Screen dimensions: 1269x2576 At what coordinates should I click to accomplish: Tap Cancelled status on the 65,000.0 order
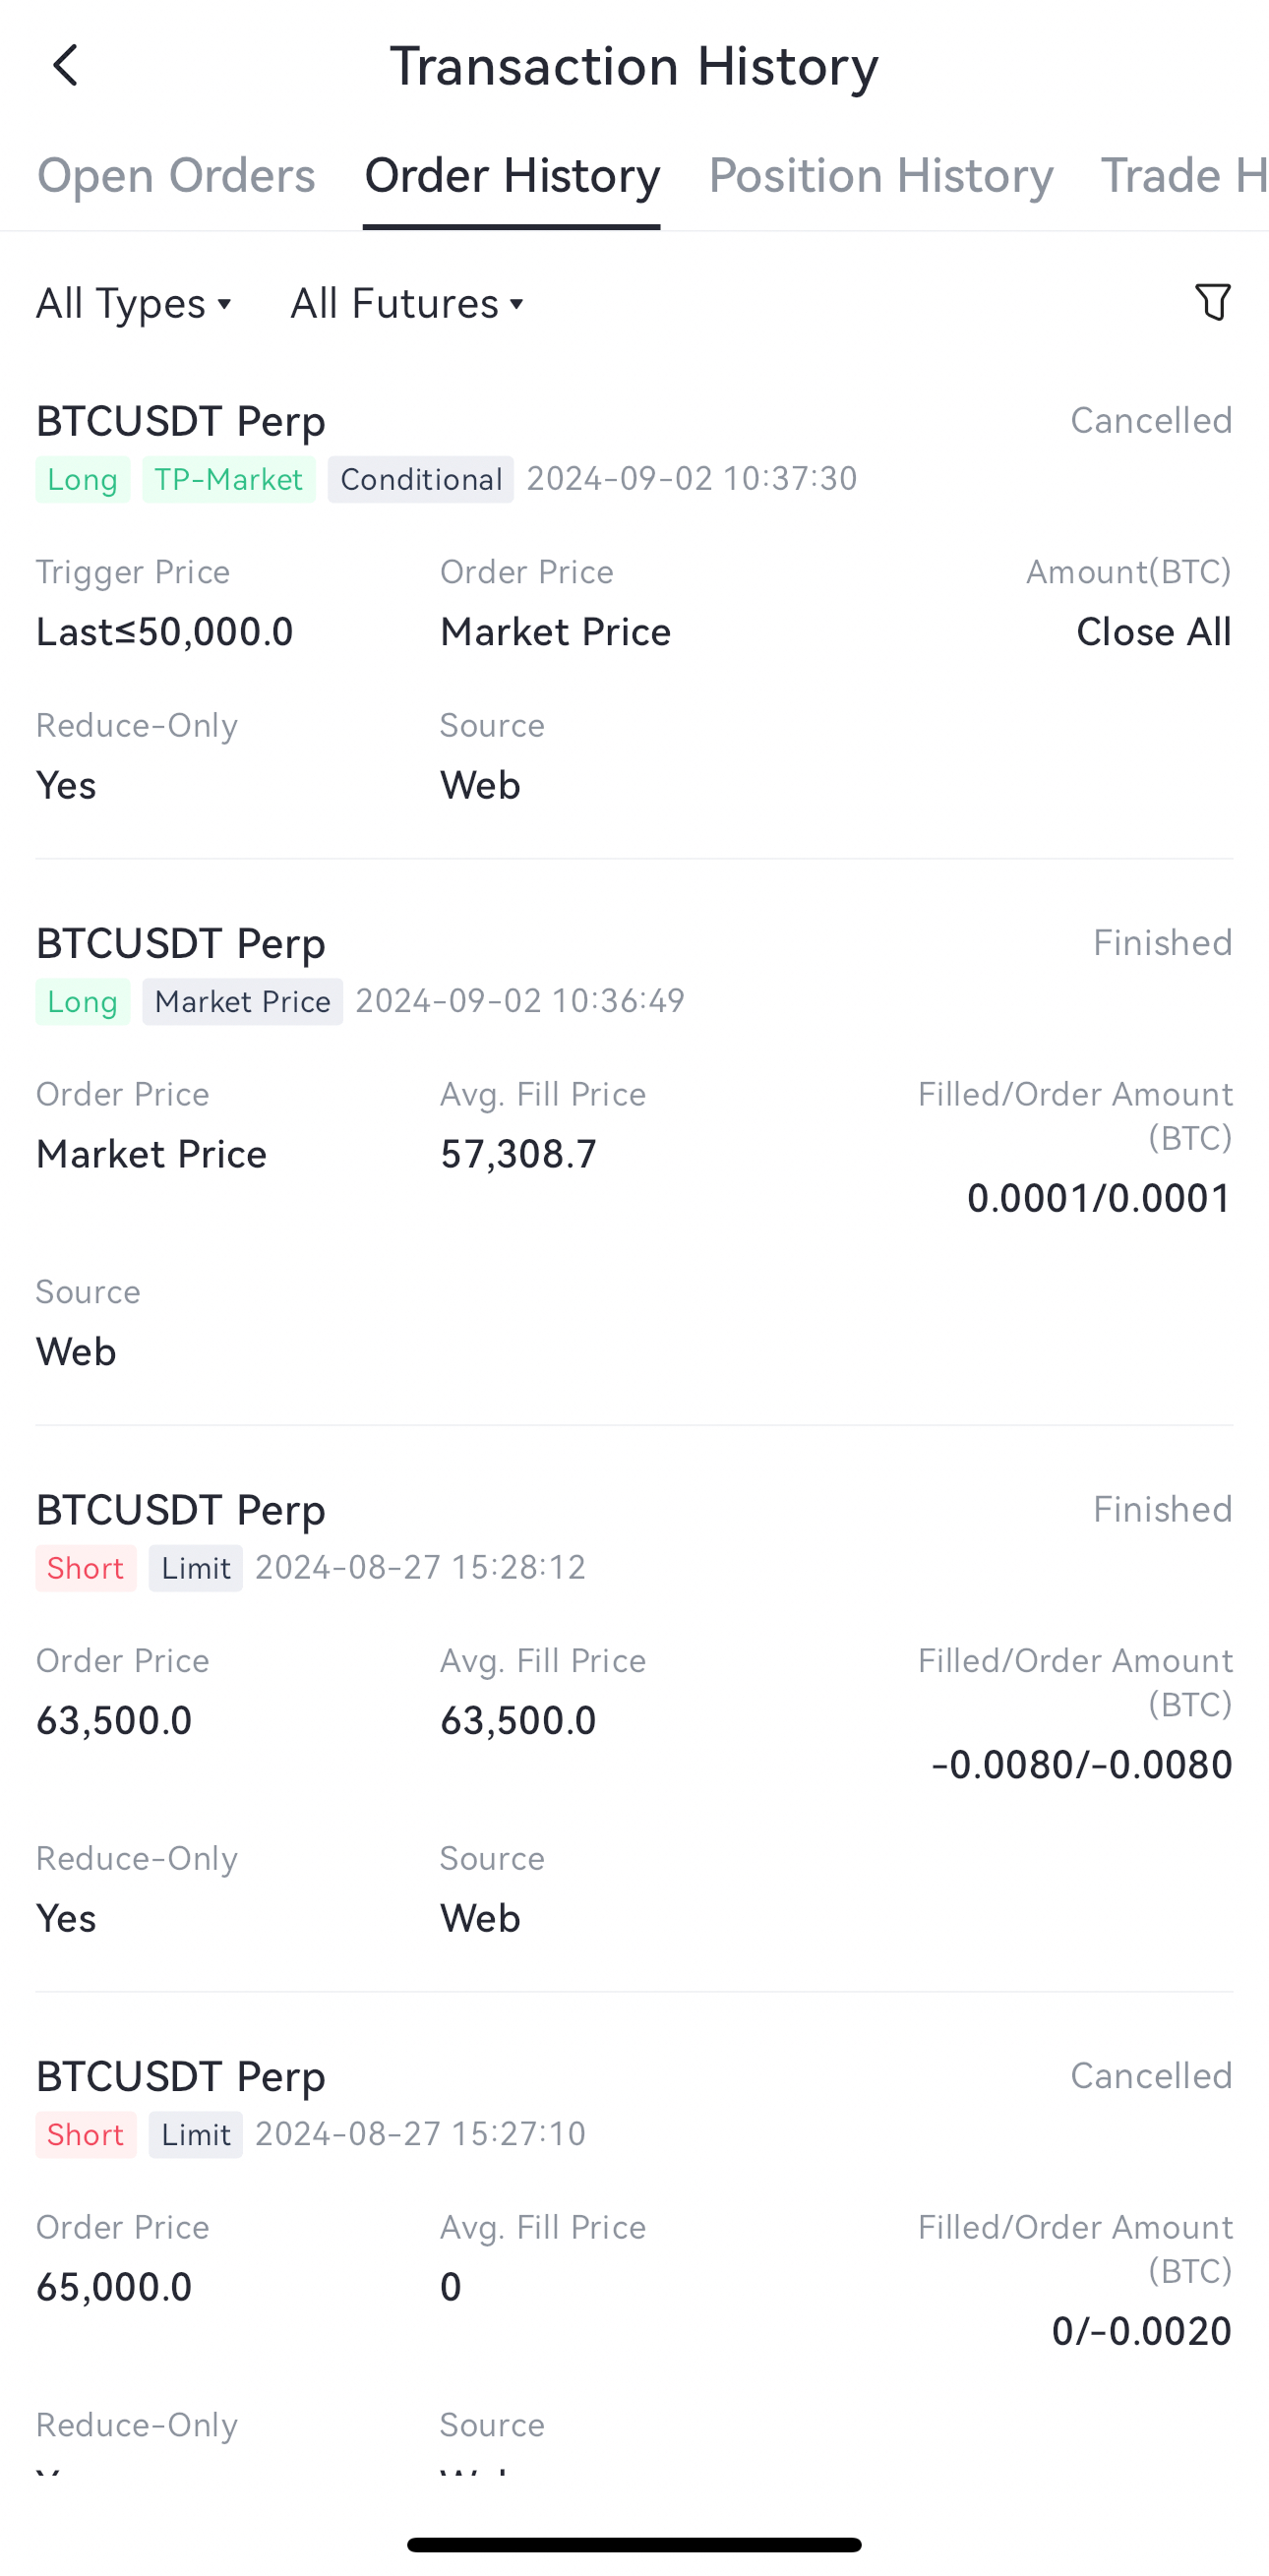point(1150,2076)
